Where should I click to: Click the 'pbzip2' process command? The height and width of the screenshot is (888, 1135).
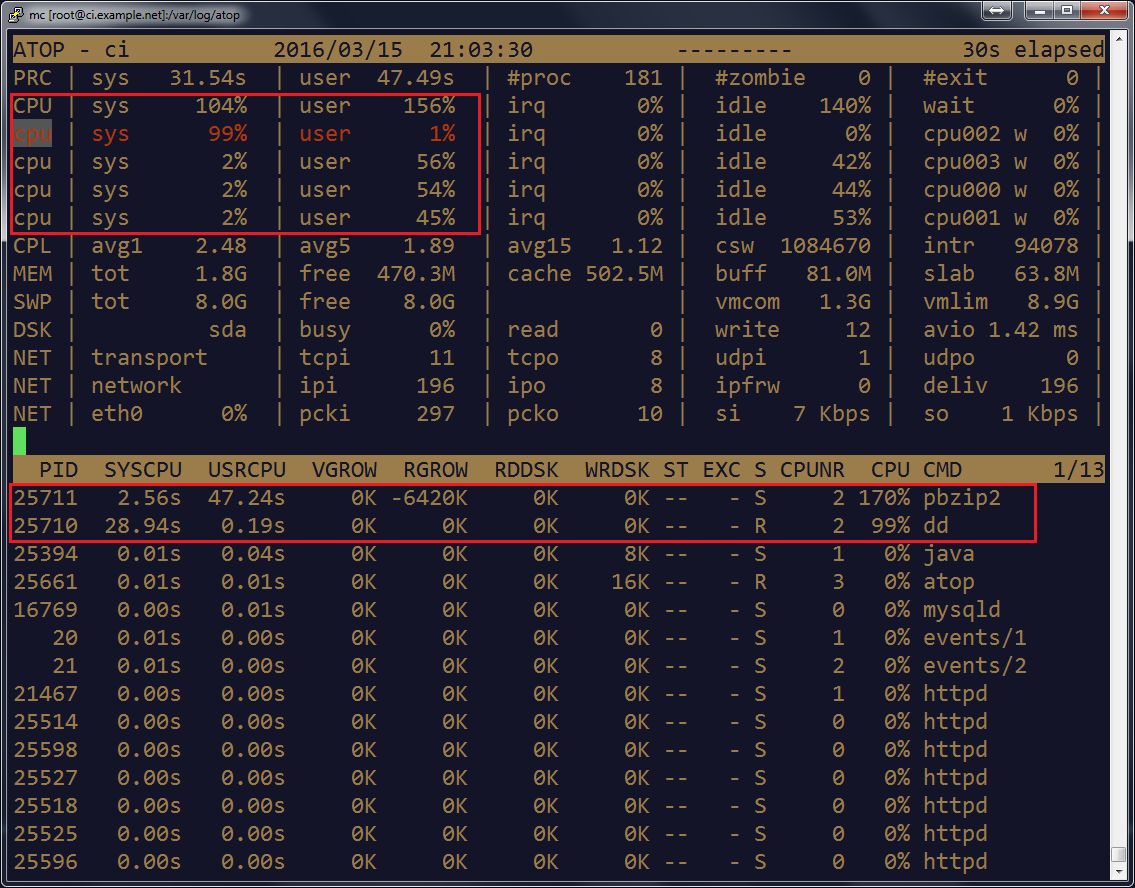click(x=962, y=499)
